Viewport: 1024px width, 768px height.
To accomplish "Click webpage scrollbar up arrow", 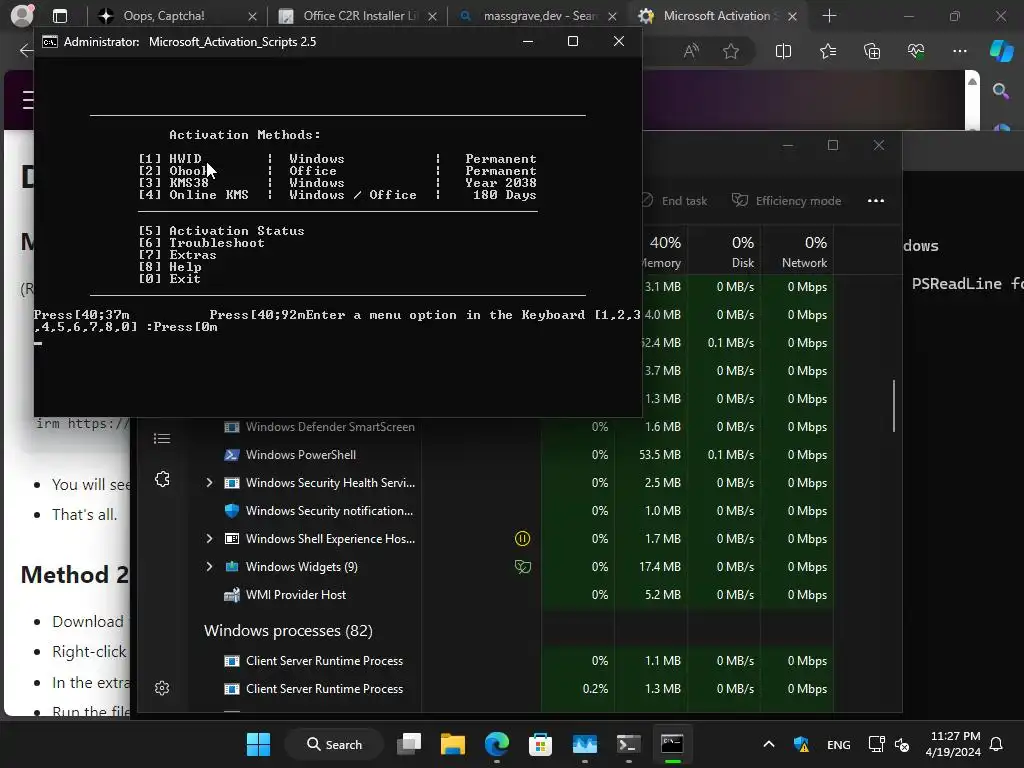I will coord(972,82).
